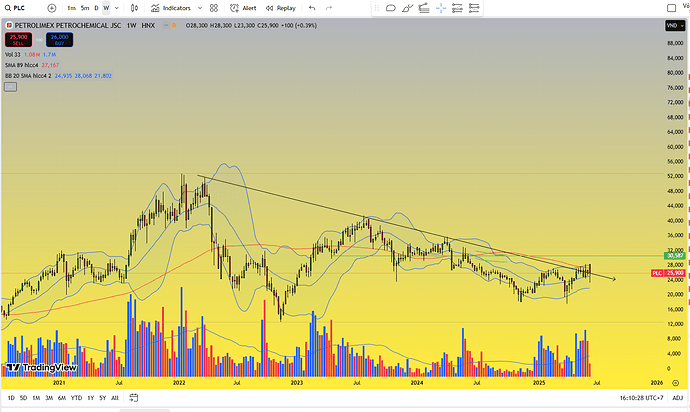This screenshot has height=412, width=690.
Task: Edit the 100 order quantity field
Action: (39, 40)
